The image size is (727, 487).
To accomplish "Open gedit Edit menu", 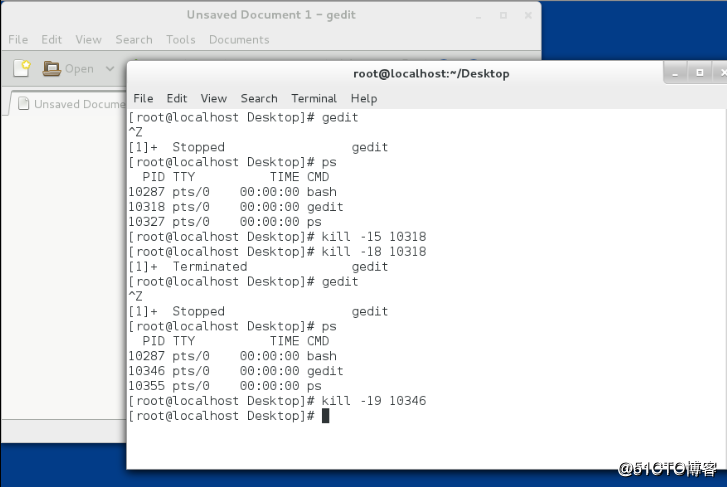I will pos(51,39).
